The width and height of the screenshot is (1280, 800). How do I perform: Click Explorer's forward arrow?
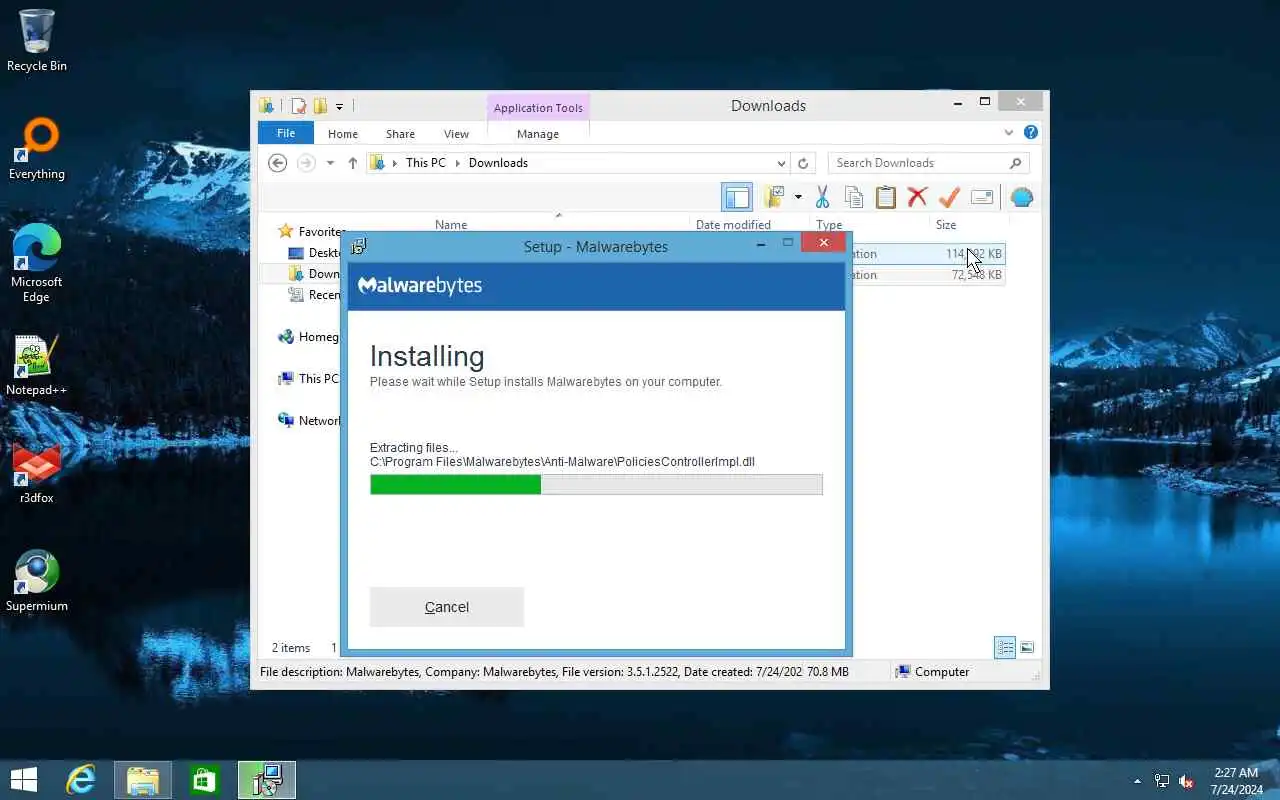pyautogui.click(x=306, y=163)
